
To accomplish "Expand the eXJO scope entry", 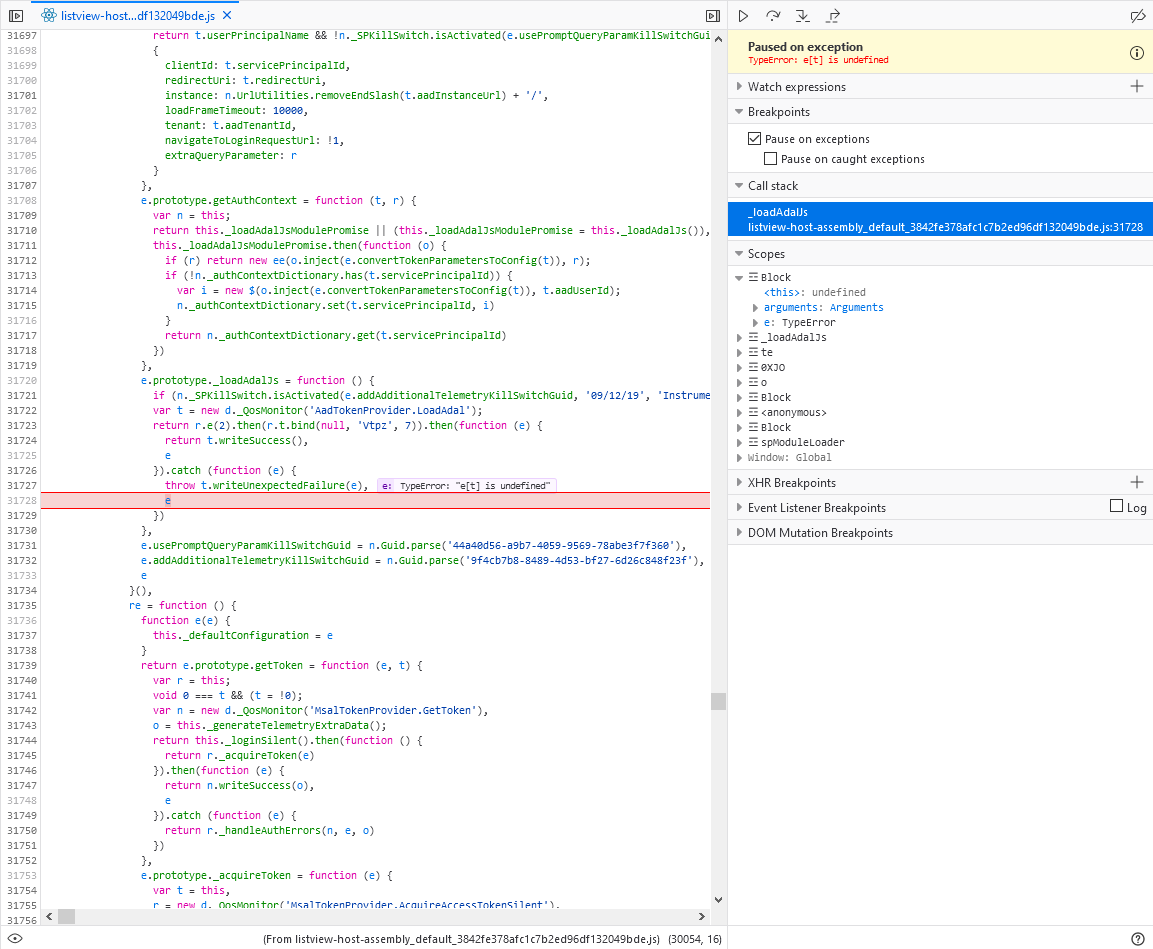I will coord(740,367).
